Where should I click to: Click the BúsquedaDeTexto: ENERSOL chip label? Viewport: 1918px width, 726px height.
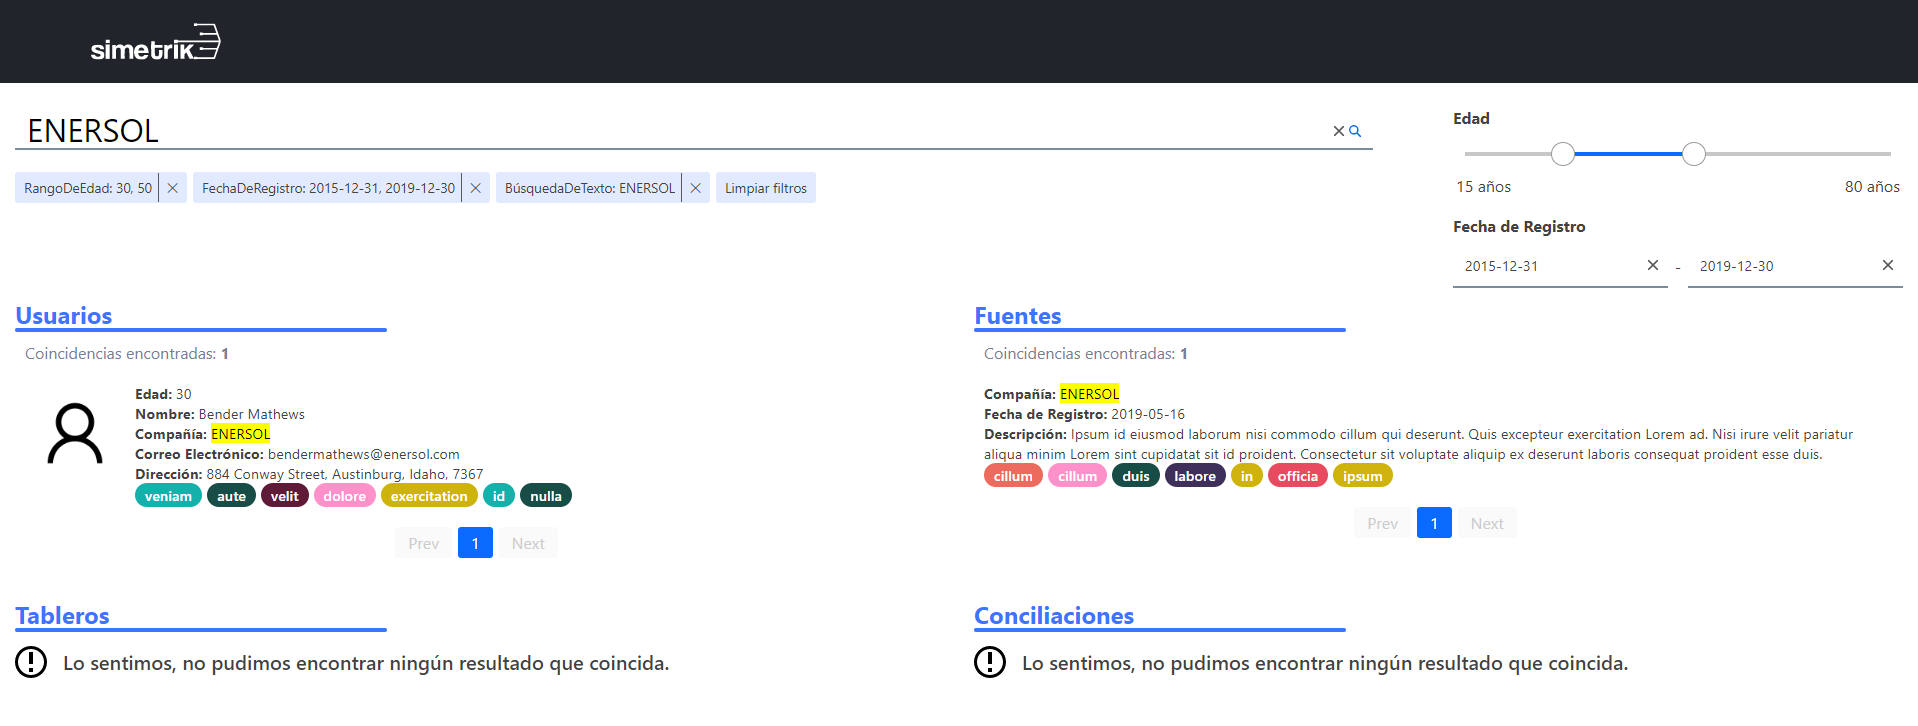point(590,188)
